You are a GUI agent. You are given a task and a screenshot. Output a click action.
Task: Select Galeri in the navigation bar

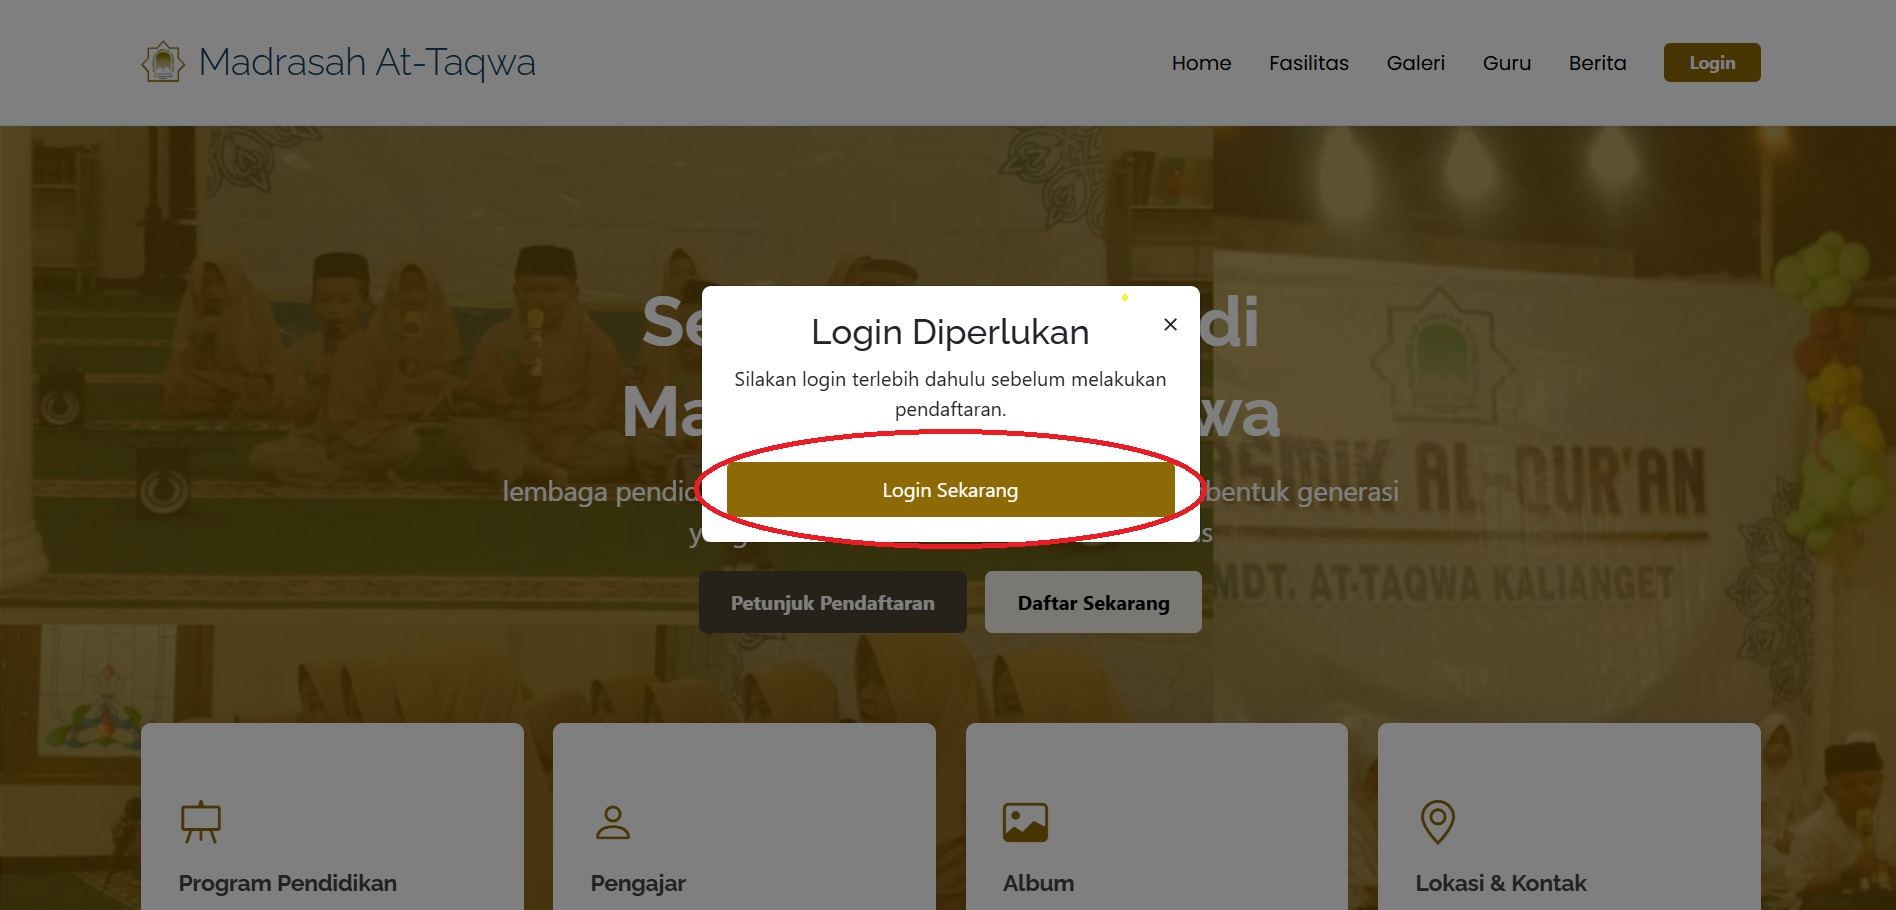1415,63
